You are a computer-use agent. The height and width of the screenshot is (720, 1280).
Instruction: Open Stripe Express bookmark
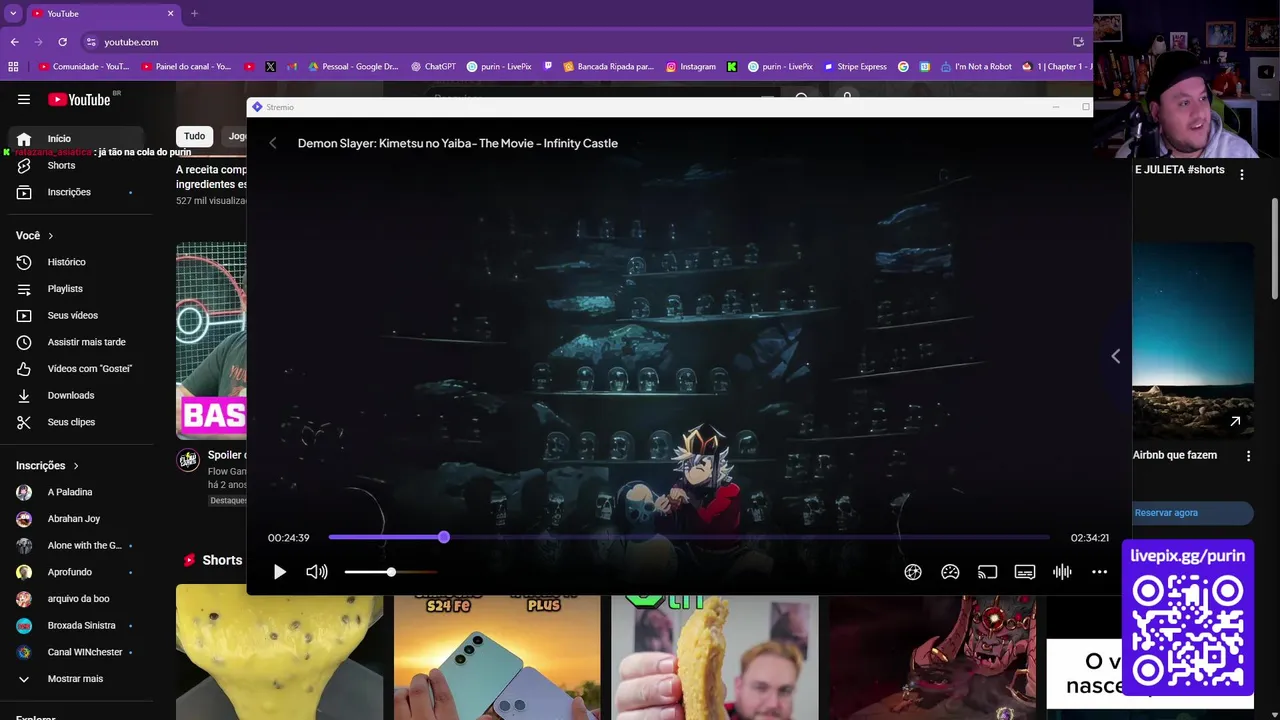click(x=855, y=67)
